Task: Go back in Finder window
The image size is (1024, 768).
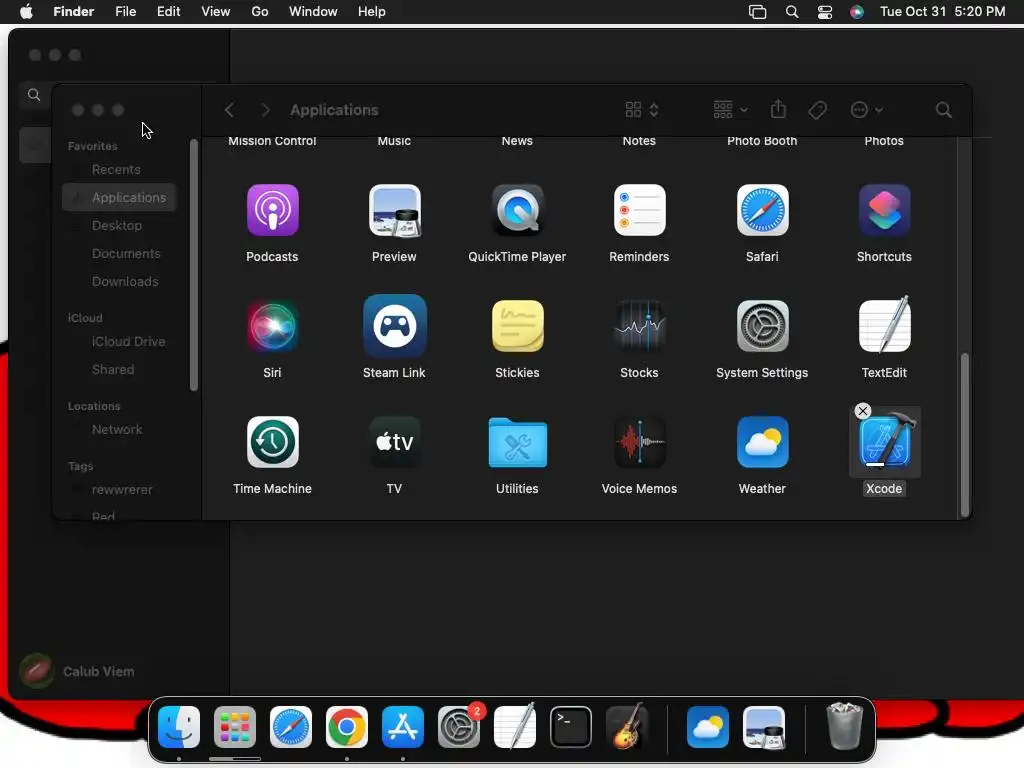Action: (x=229, y=110)
